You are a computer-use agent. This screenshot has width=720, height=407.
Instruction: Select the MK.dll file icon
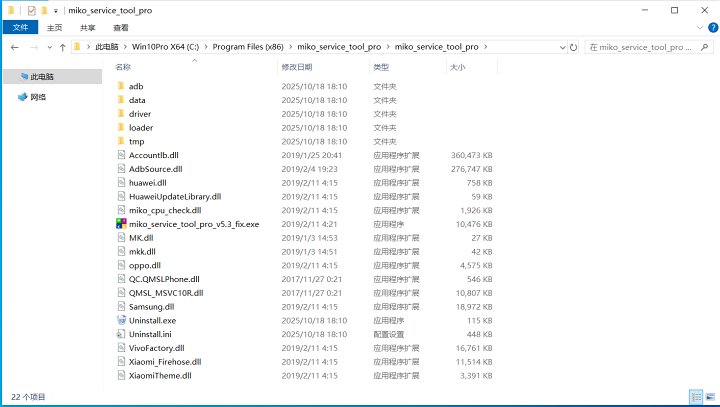(121, 237)
